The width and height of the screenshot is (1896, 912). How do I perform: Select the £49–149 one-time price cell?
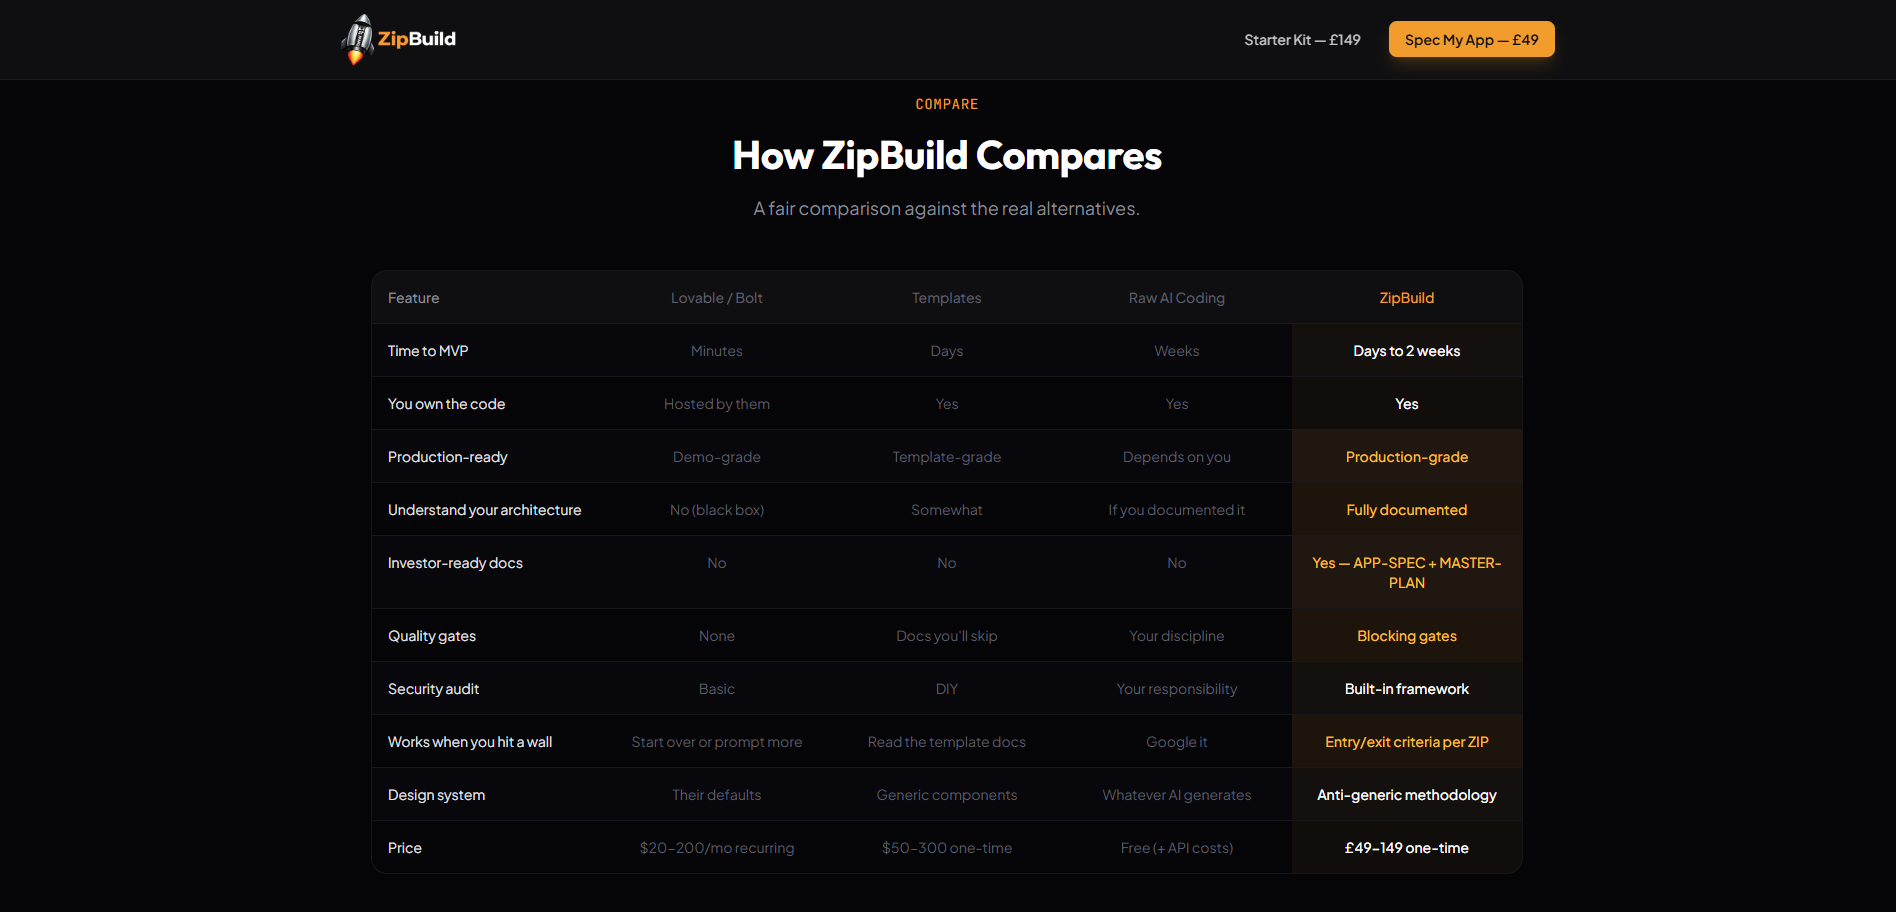[x=1406, y=847]
